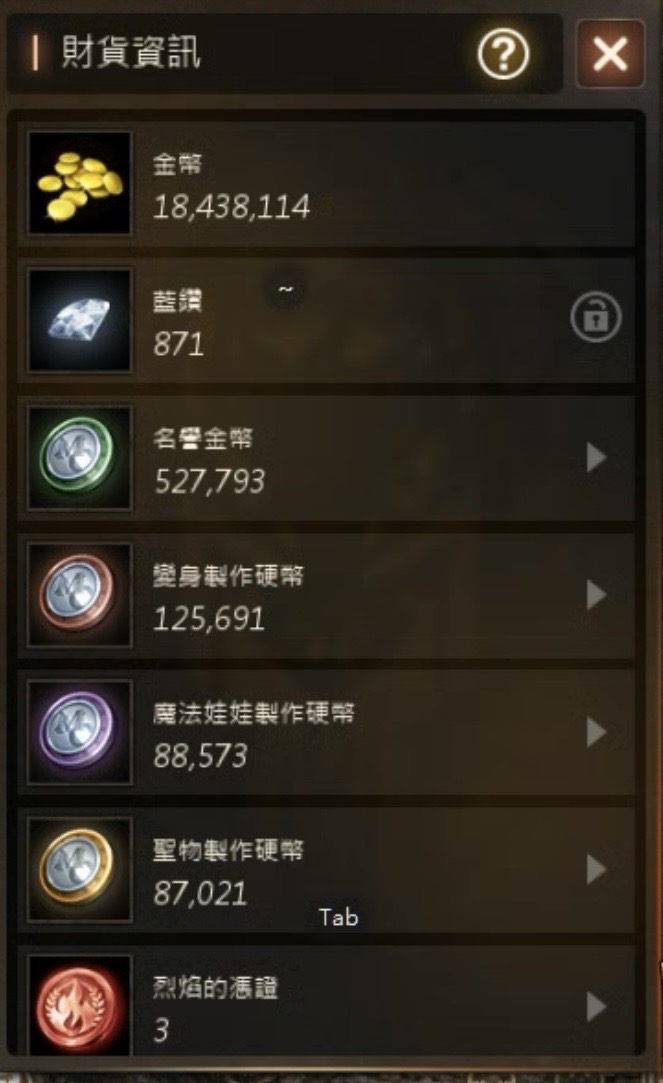Select the green 名譽金幣 coin icon
This screenshot has height=1083, width=663.
79,457
